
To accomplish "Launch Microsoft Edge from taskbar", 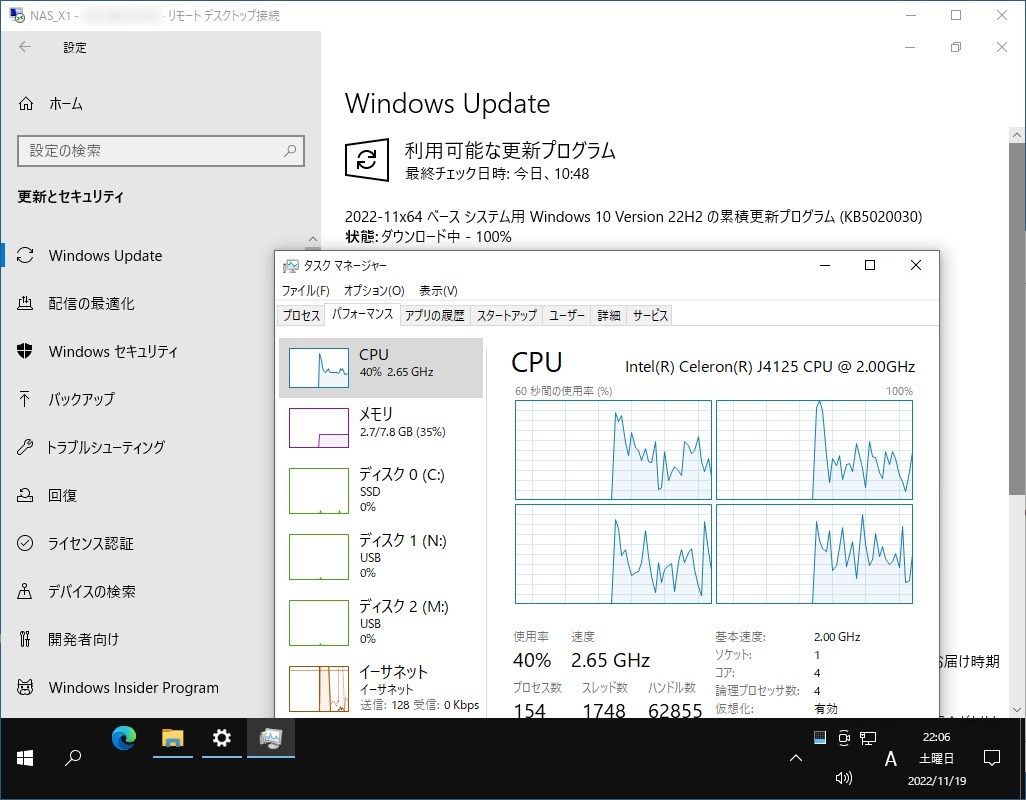I will pyautogui.click(x=124, y=738).
